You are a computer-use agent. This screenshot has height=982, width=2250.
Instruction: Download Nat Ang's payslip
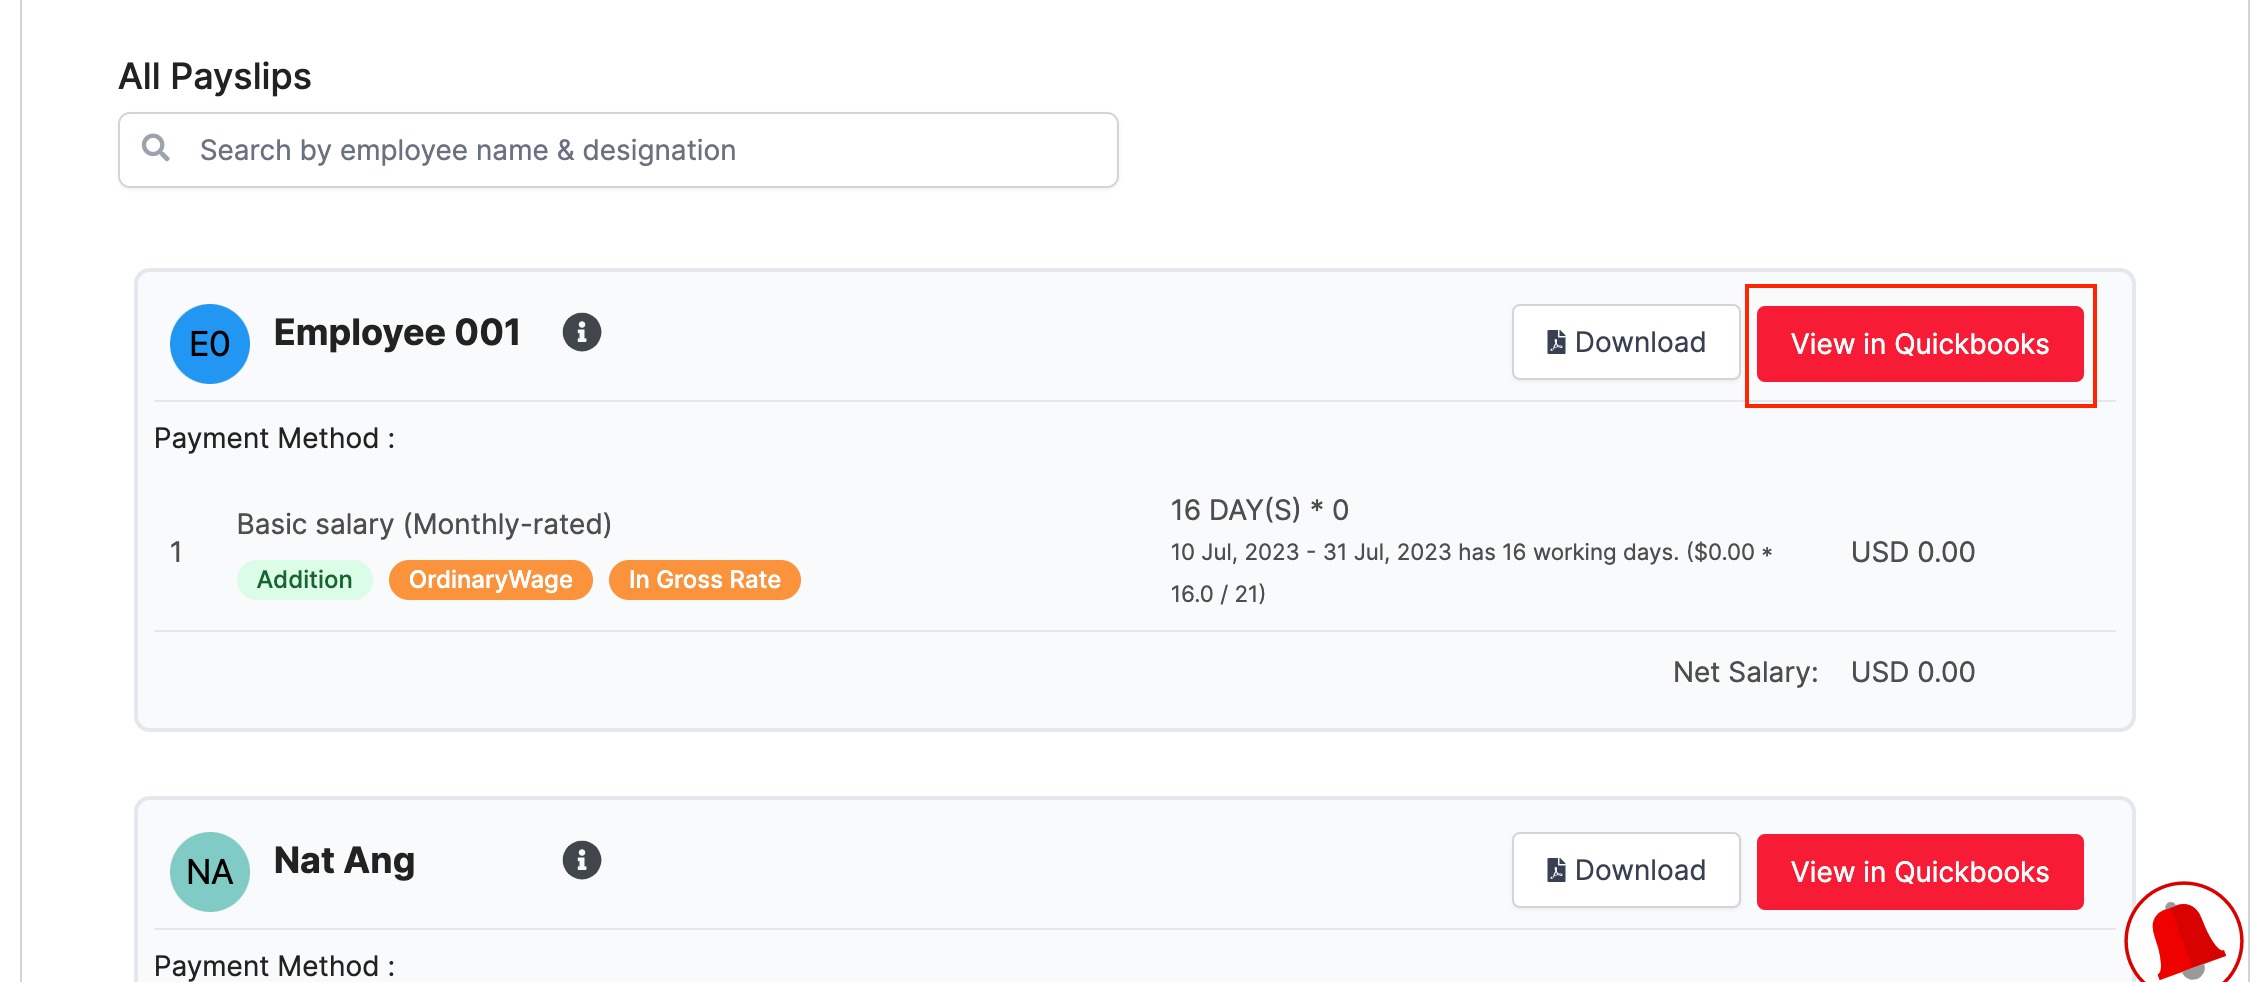(1626, 870)
